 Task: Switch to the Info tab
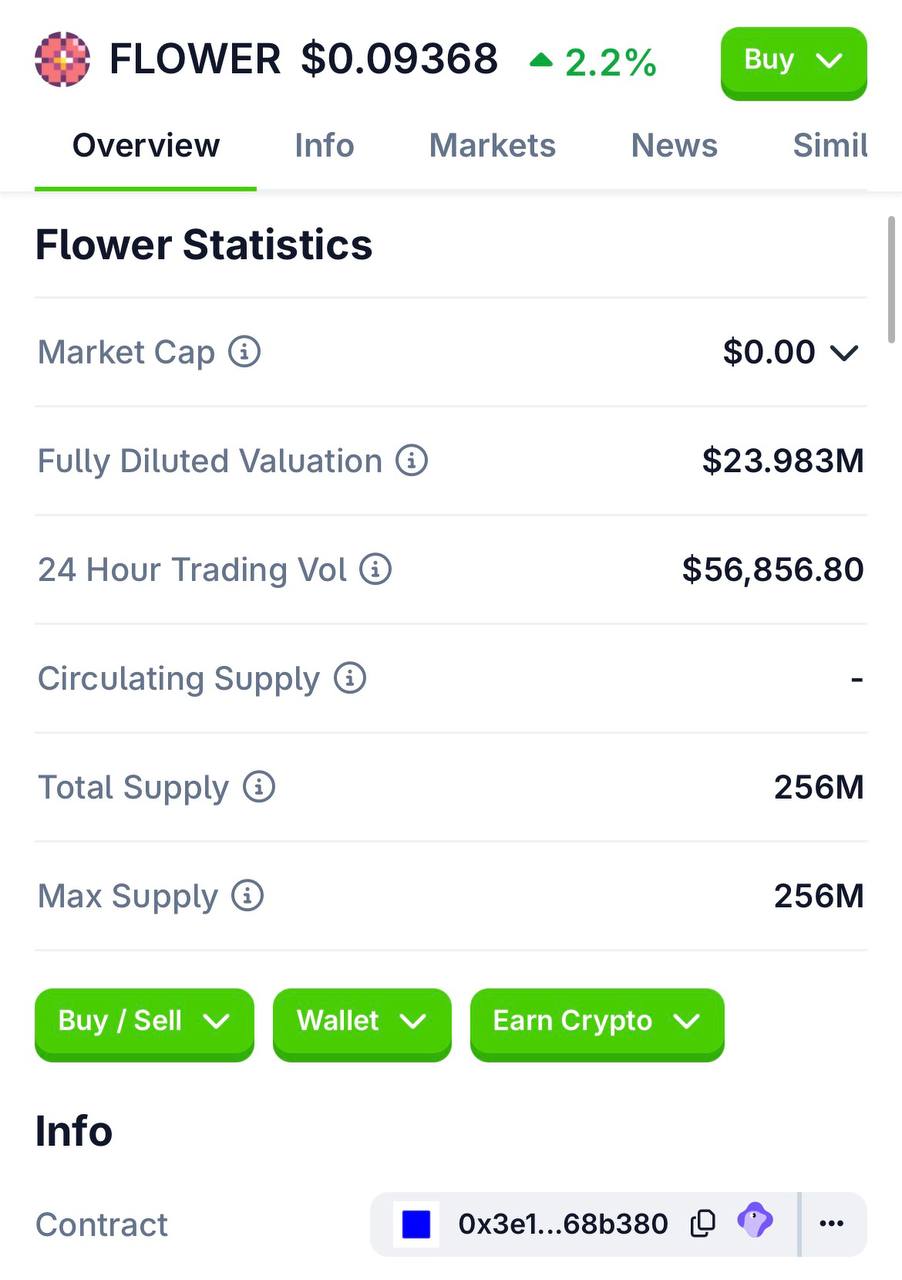324,146
